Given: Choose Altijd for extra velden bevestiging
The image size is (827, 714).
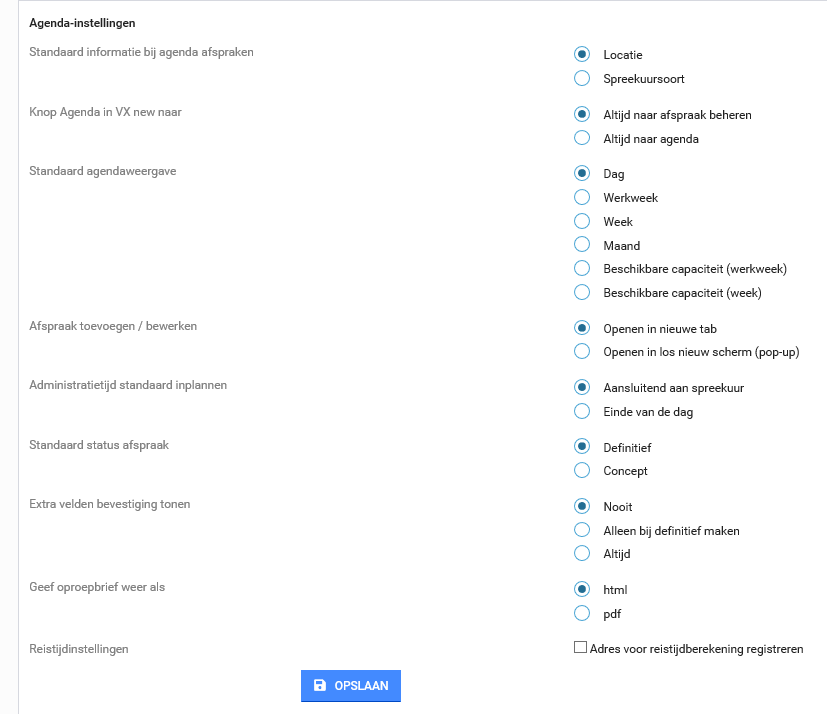Looking at the screenshot, I should tap(582, 553).
